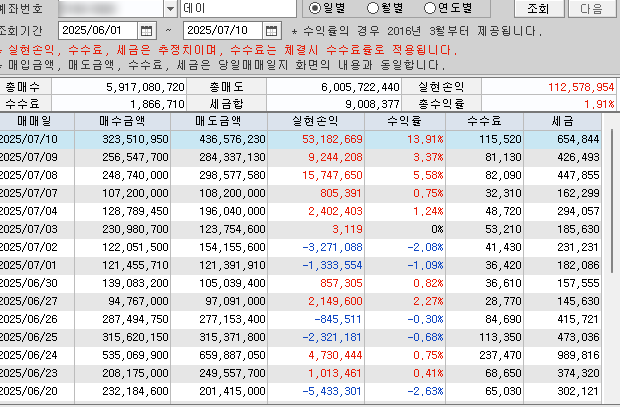Click the start date field 2025/06/01
Viewport: 620px width, 407px height.
pos(97,31)
